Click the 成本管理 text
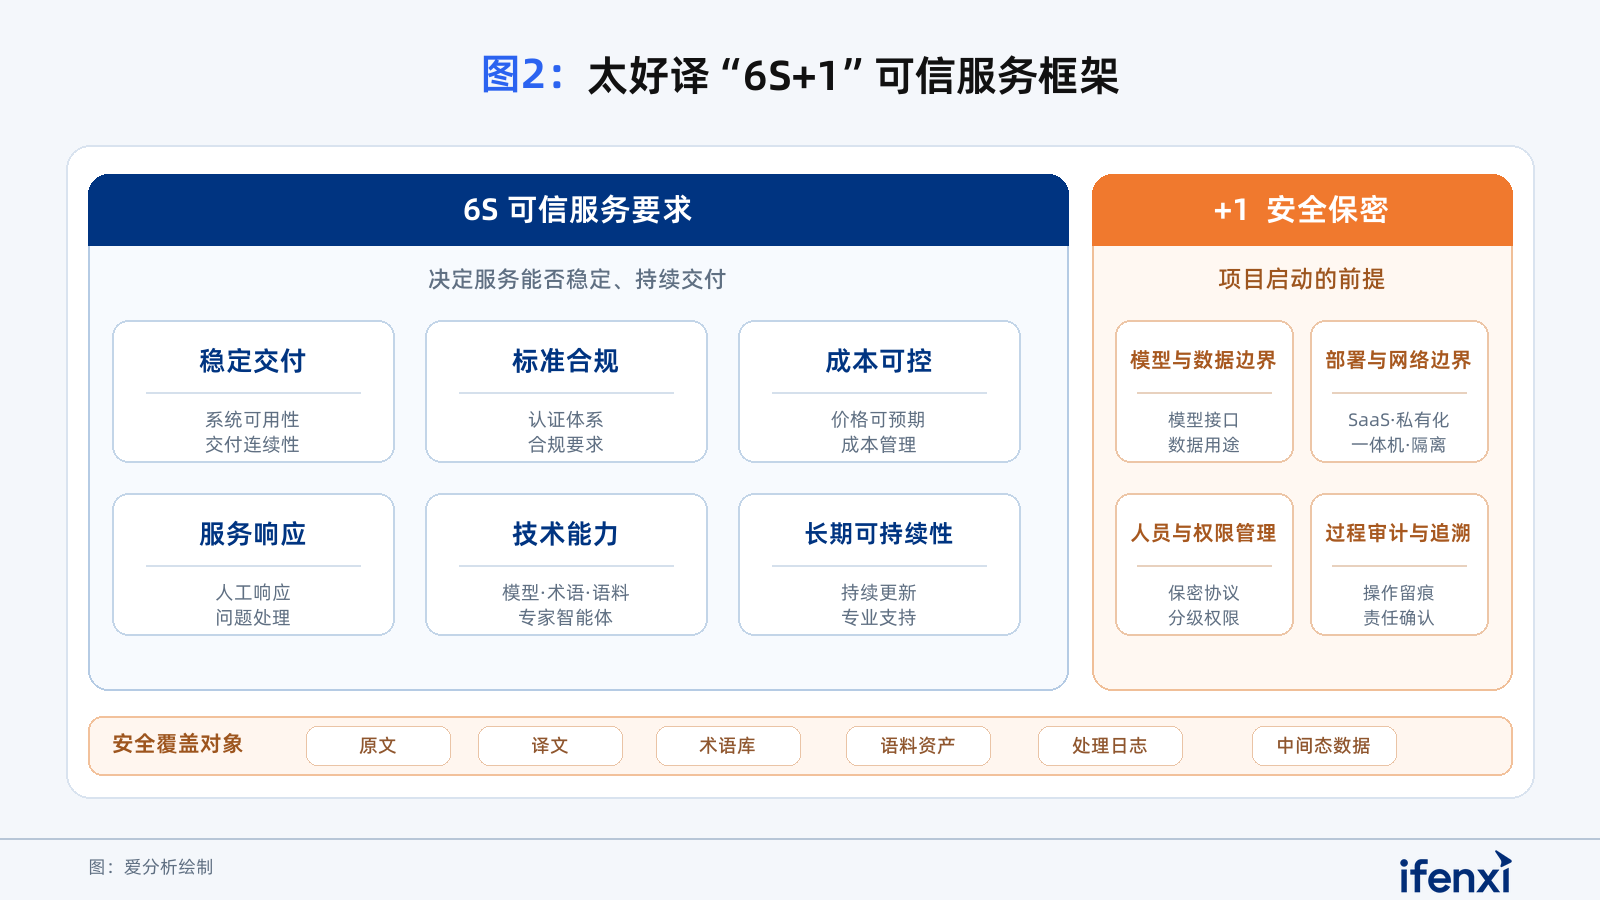 click(879, 445)
